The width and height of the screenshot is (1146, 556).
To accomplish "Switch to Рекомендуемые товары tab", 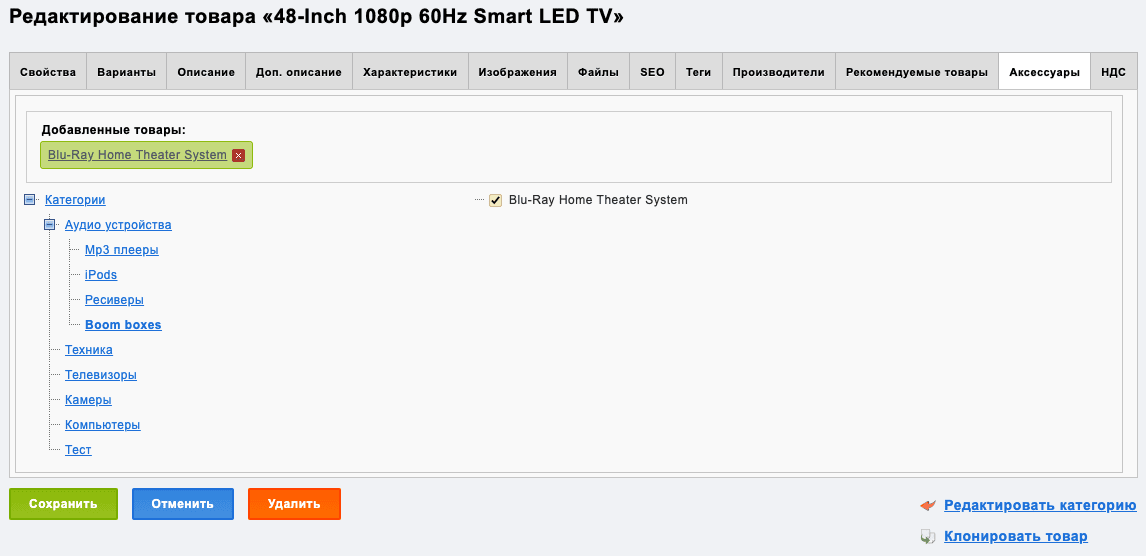I will tap(917, 72).
